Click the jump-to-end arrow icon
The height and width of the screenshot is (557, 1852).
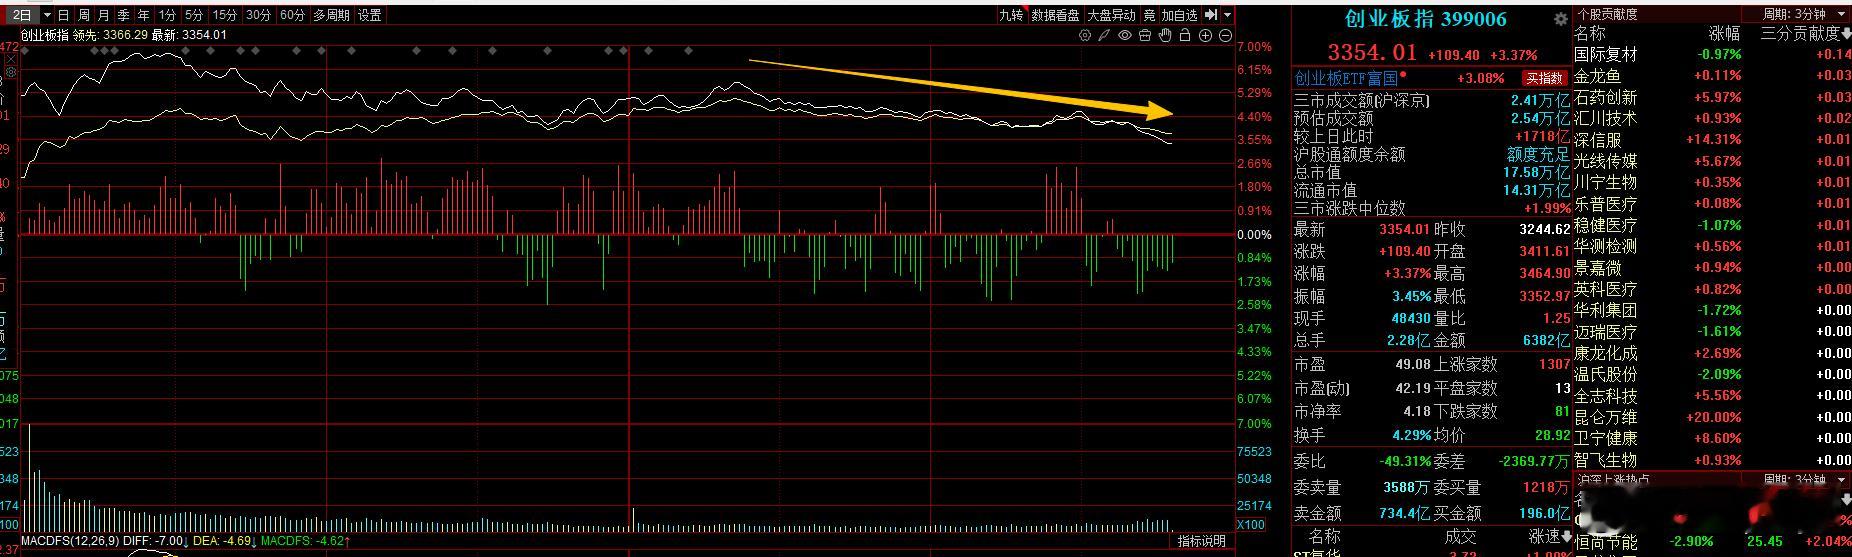[x=1211, y=15]
